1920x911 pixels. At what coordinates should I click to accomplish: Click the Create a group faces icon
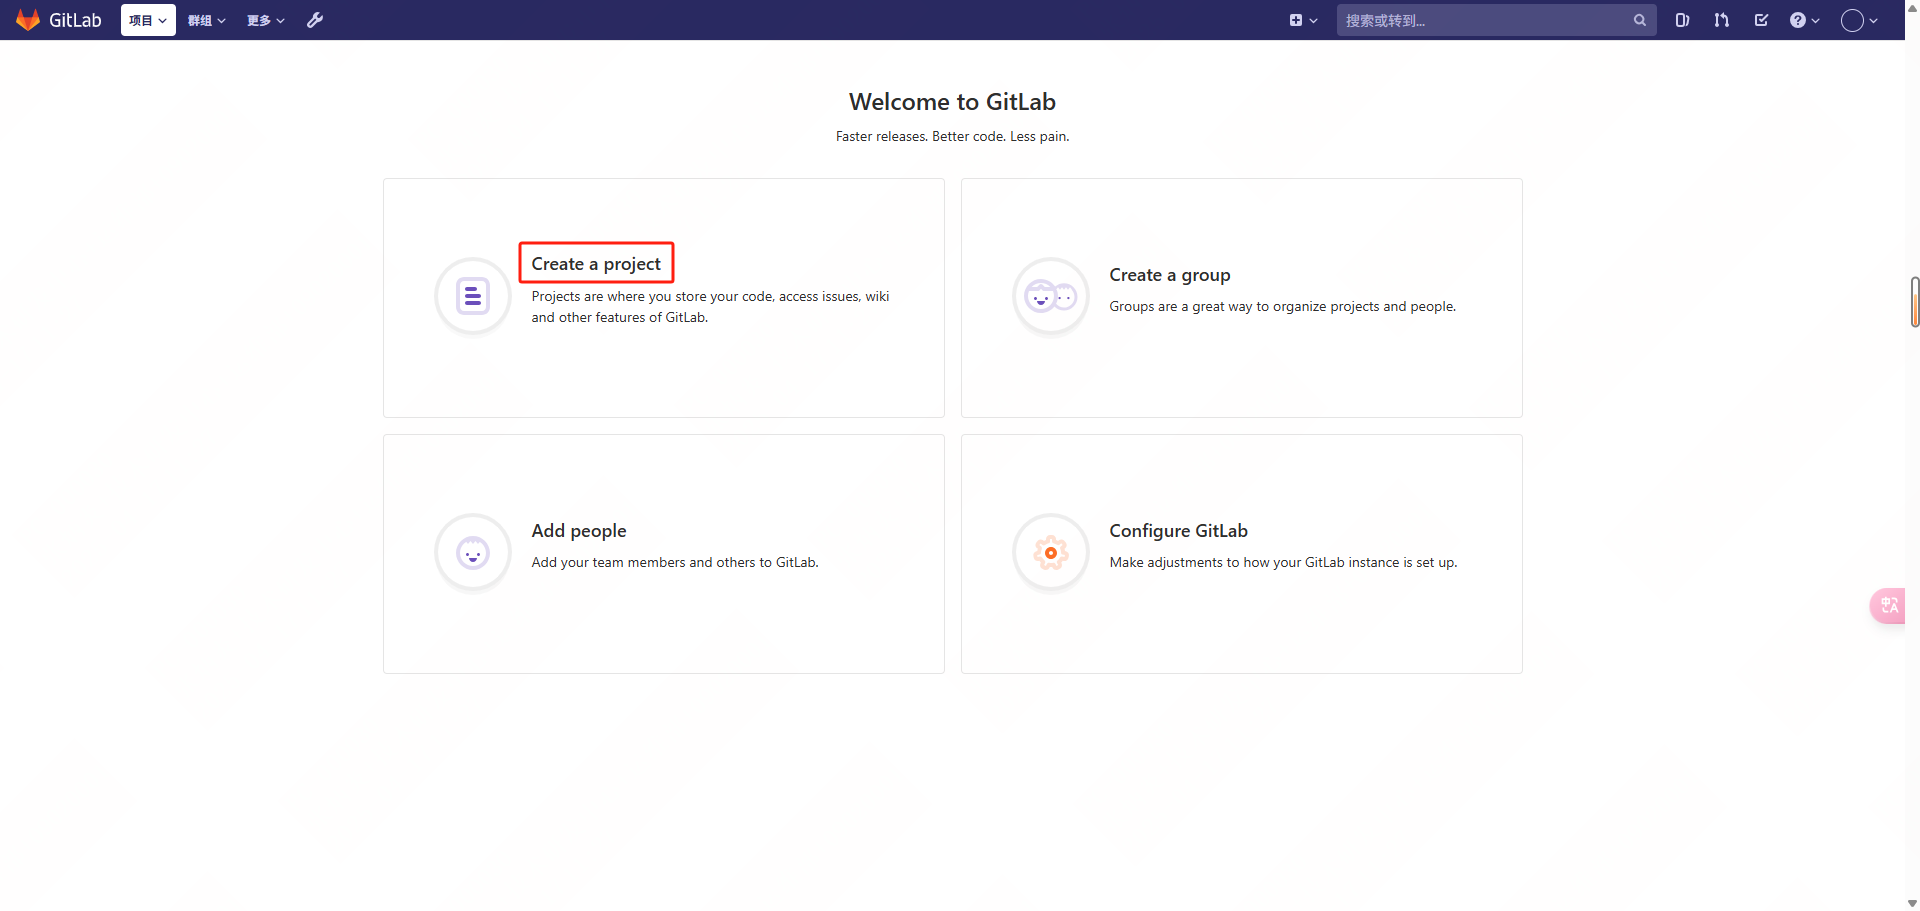point(1051,296)
